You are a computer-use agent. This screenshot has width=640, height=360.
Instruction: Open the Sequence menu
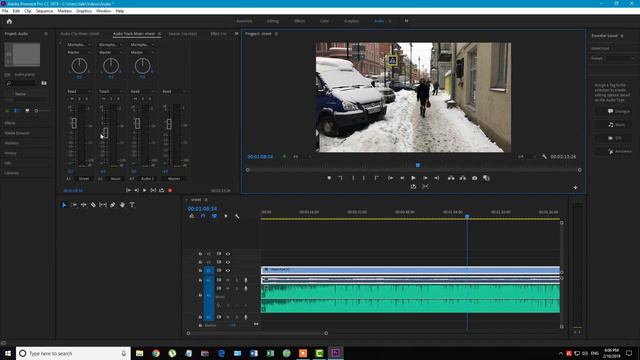(x=44, y=11)
